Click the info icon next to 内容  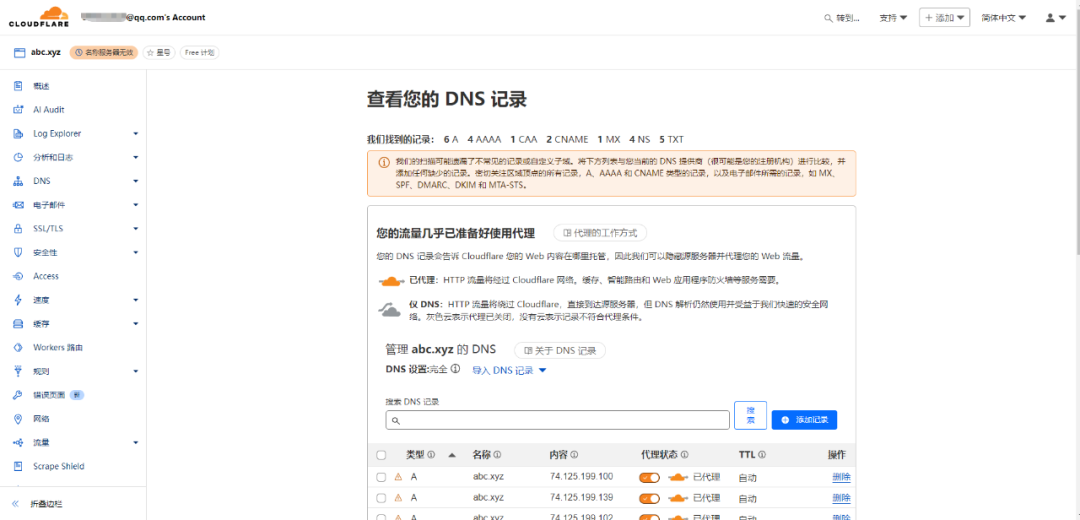click(x=574, y=455)
